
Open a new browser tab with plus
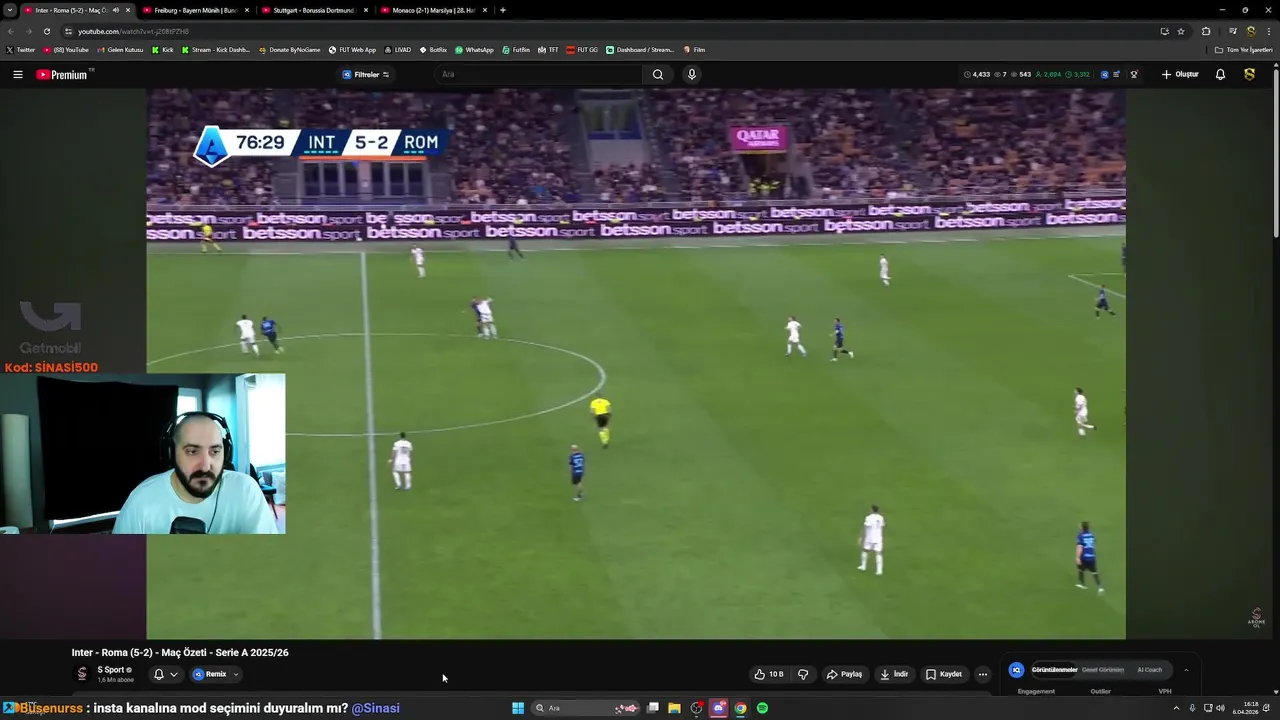pos(502,10)
